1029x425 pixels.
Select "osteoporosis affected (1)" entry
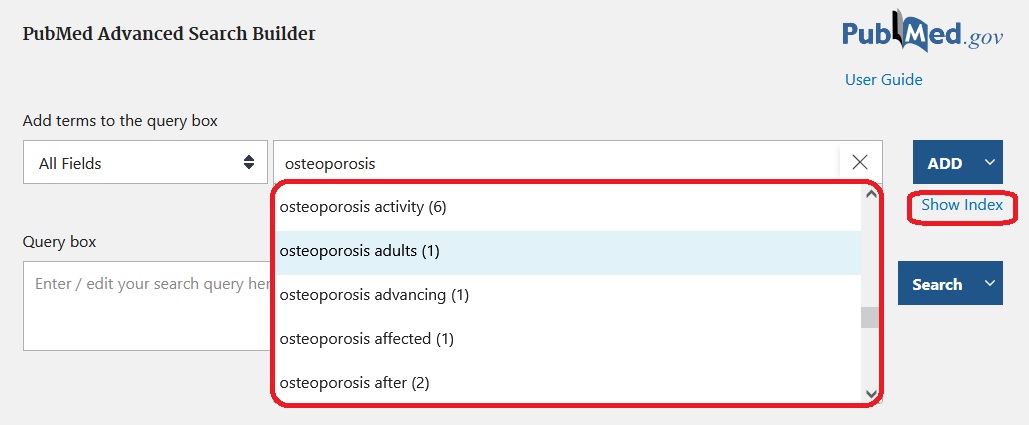pyautogui.click(x=366, y=339)
